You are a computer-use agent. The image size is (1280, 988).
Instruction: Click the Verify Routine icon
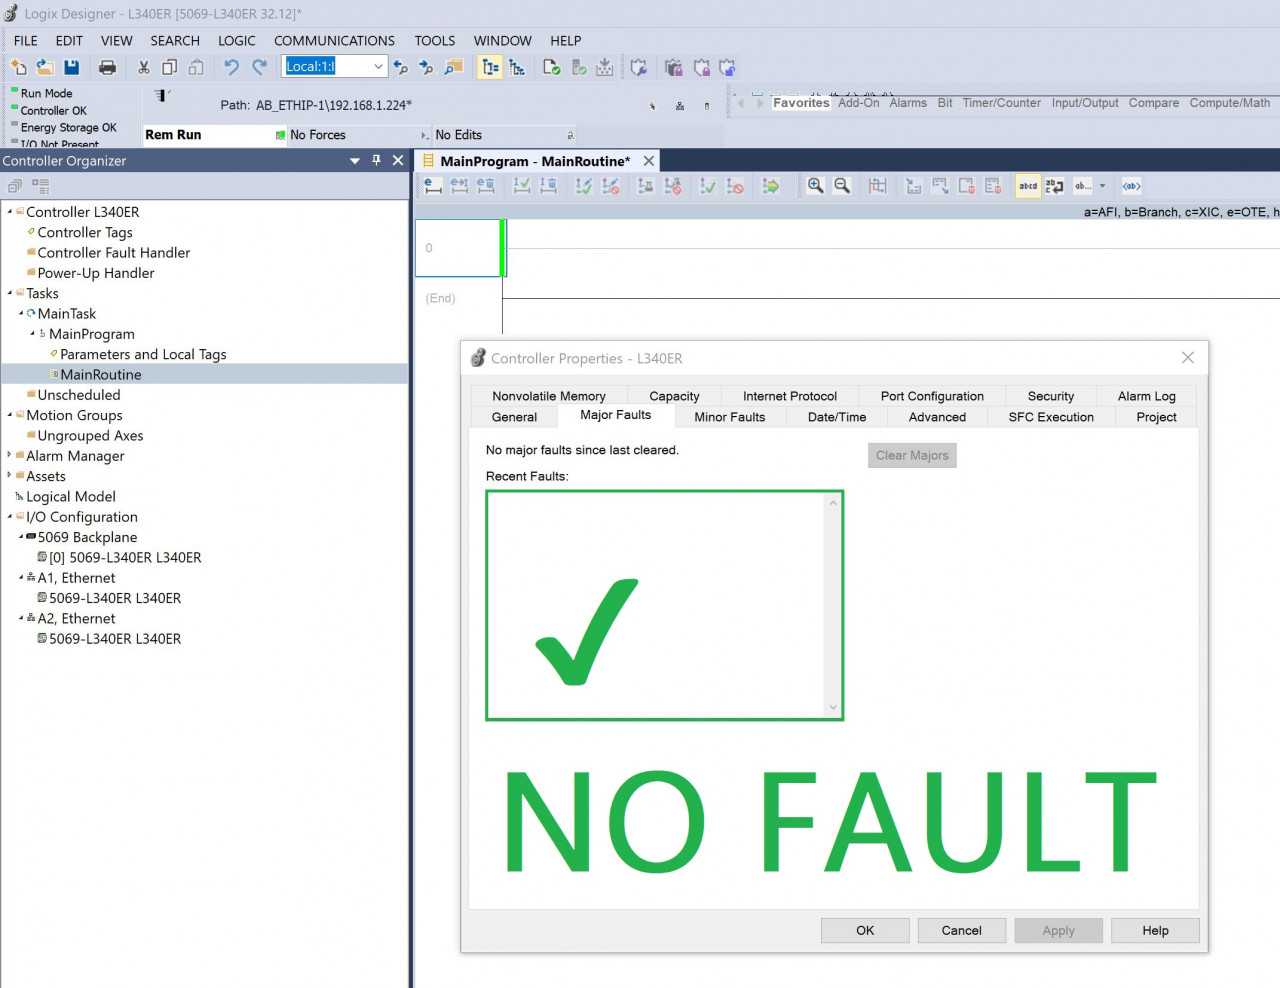coord(551,67)
